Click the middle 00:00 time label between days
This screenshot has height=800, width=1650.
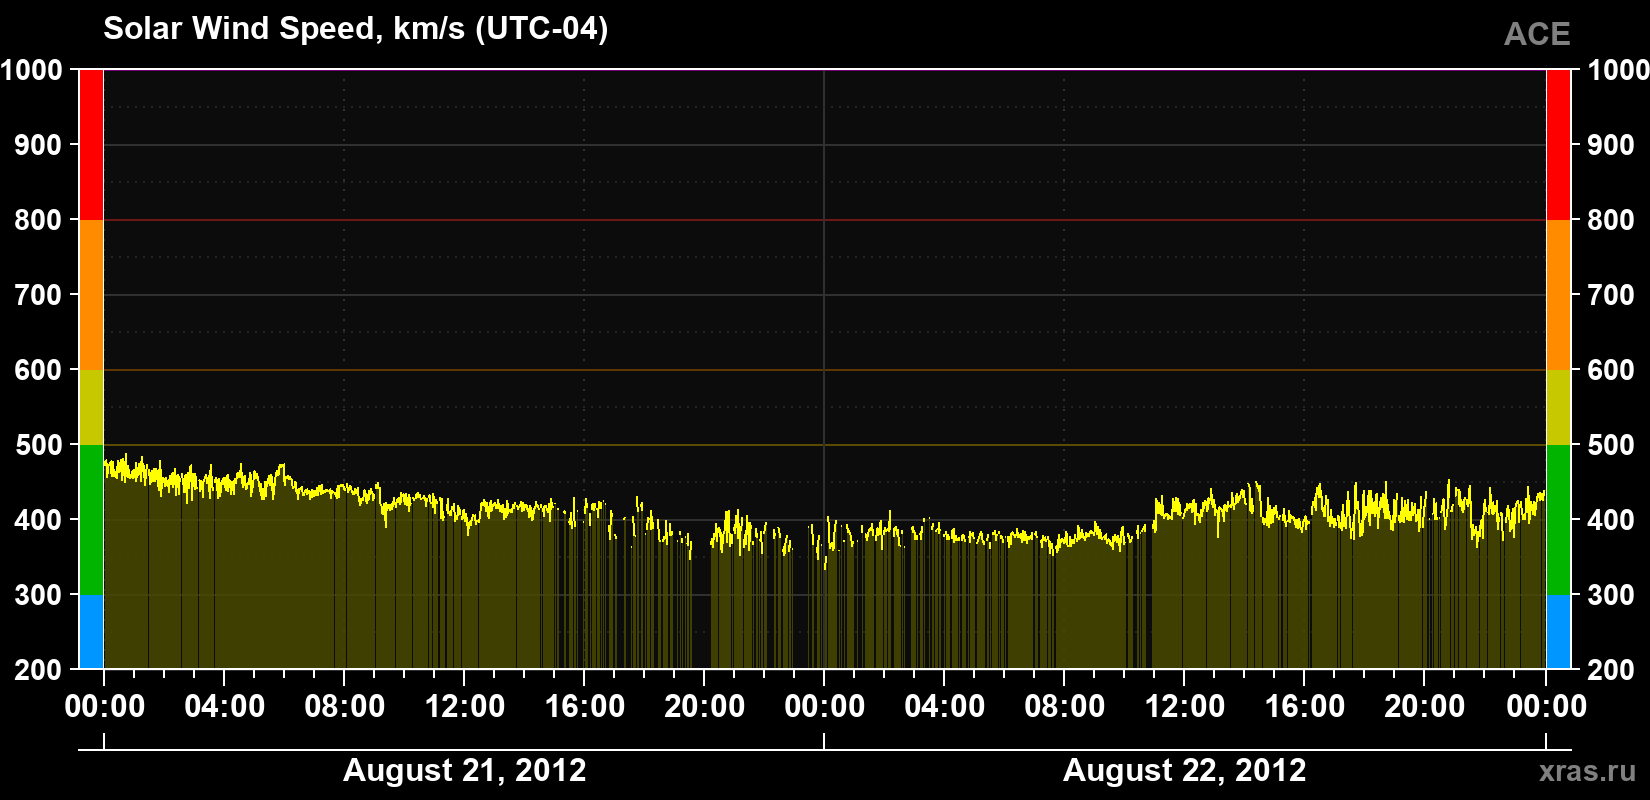coord(824,707)
